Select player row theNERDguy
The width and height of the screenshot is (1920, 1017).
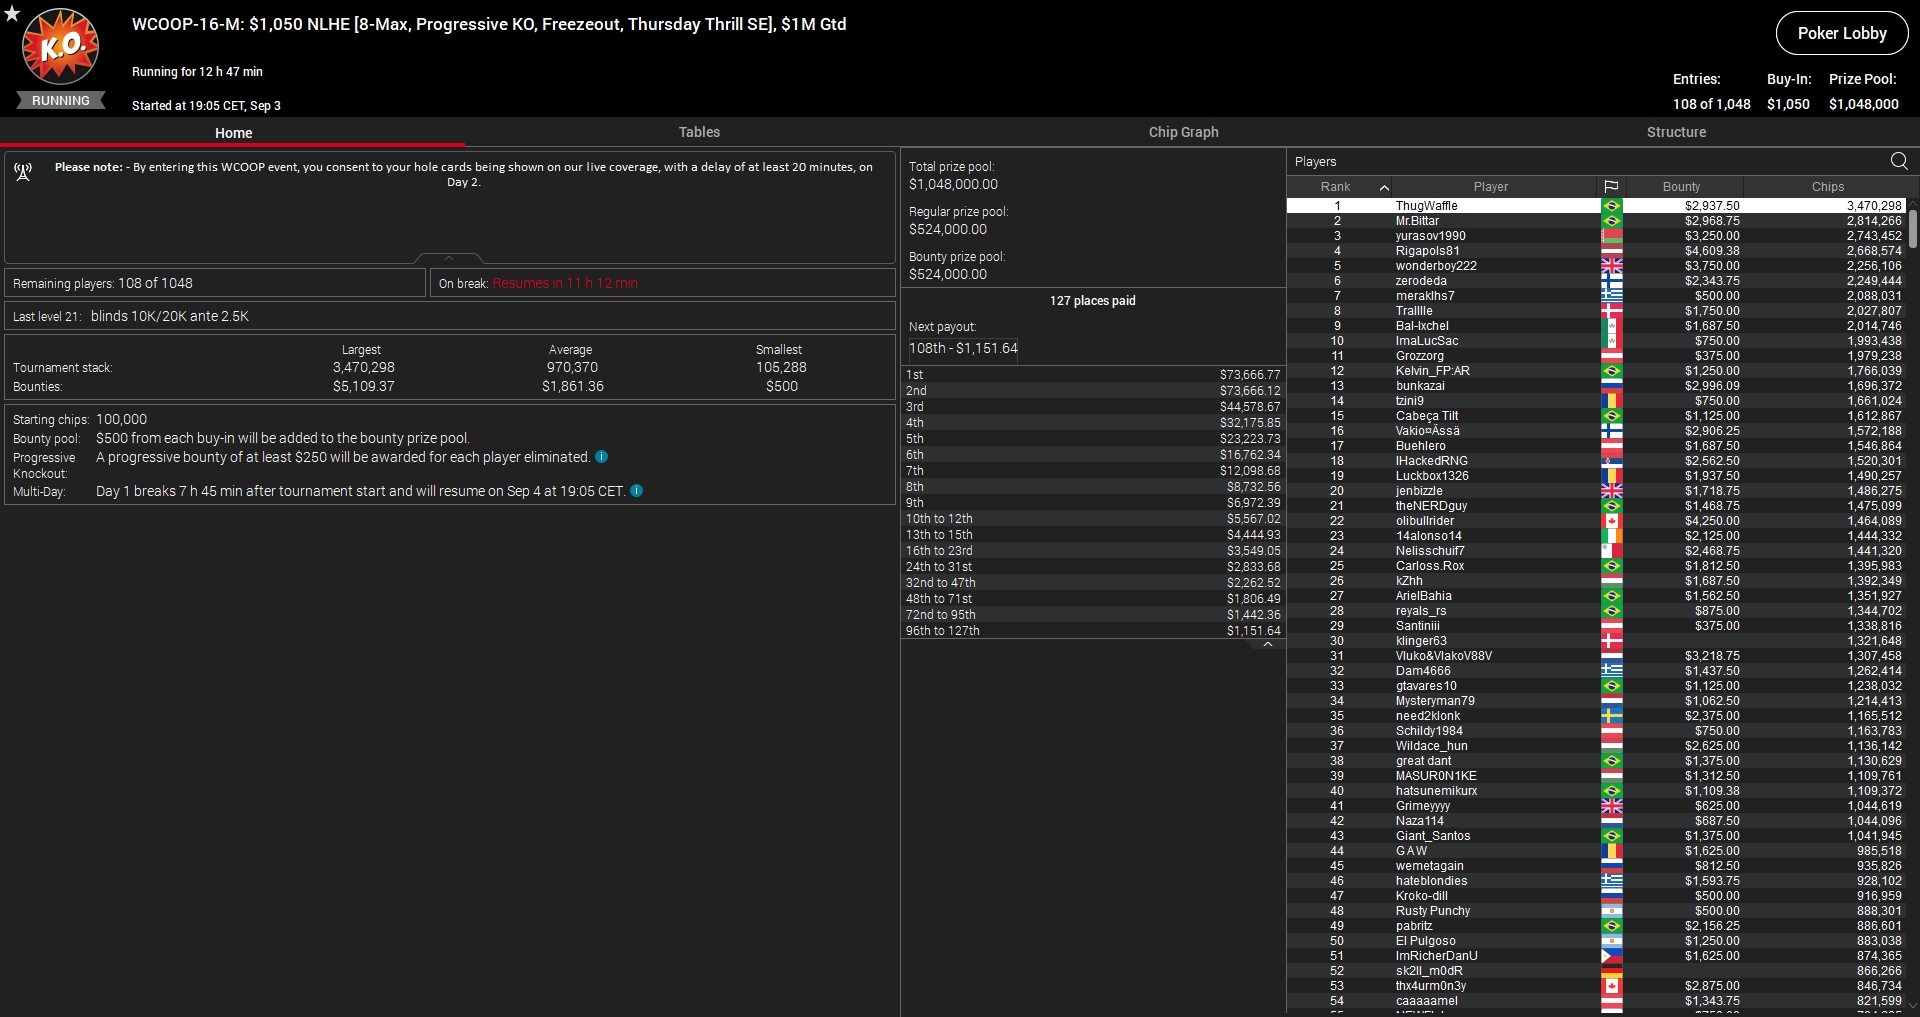[x=1596, y=506]
